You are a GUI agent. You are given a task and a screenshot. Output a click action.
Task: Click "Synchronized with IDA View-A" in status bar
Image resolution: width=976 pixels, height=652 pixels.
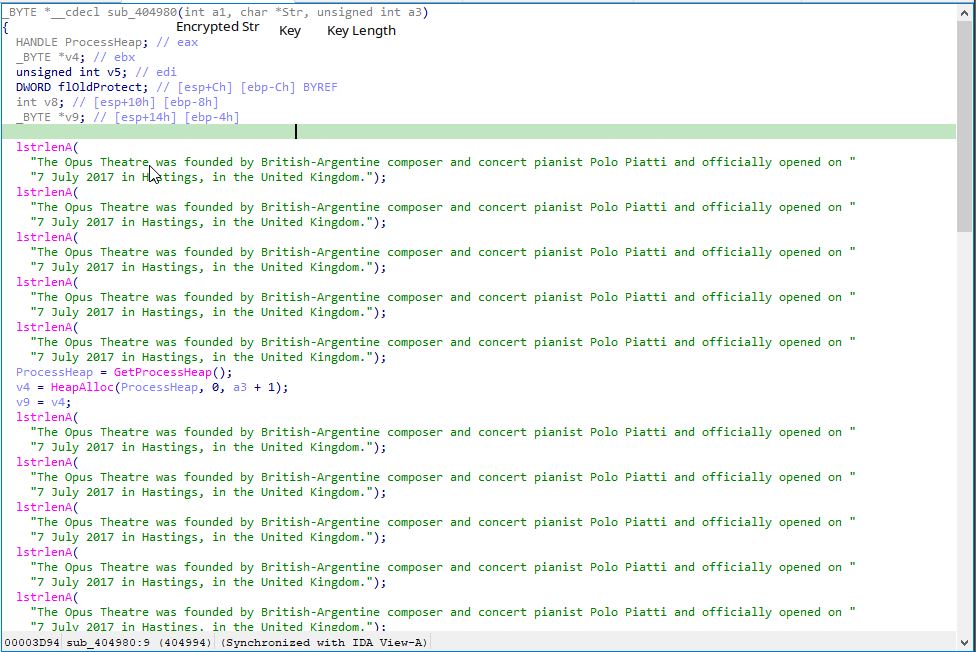pos(324,642)
